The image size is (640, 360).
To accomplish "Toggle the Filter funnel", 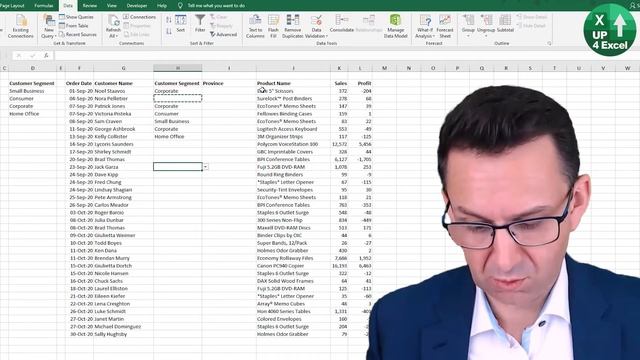I will pos(200,23).
